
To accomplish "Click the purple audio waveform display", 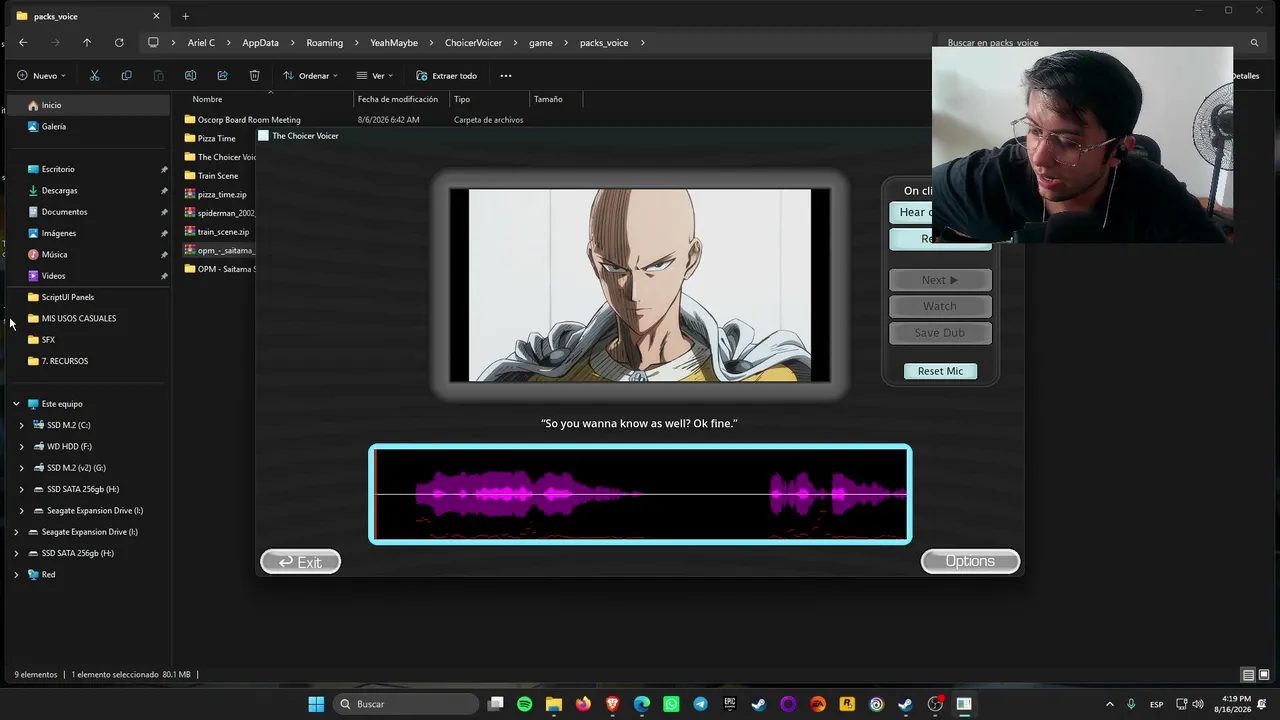I will (640, 495).
